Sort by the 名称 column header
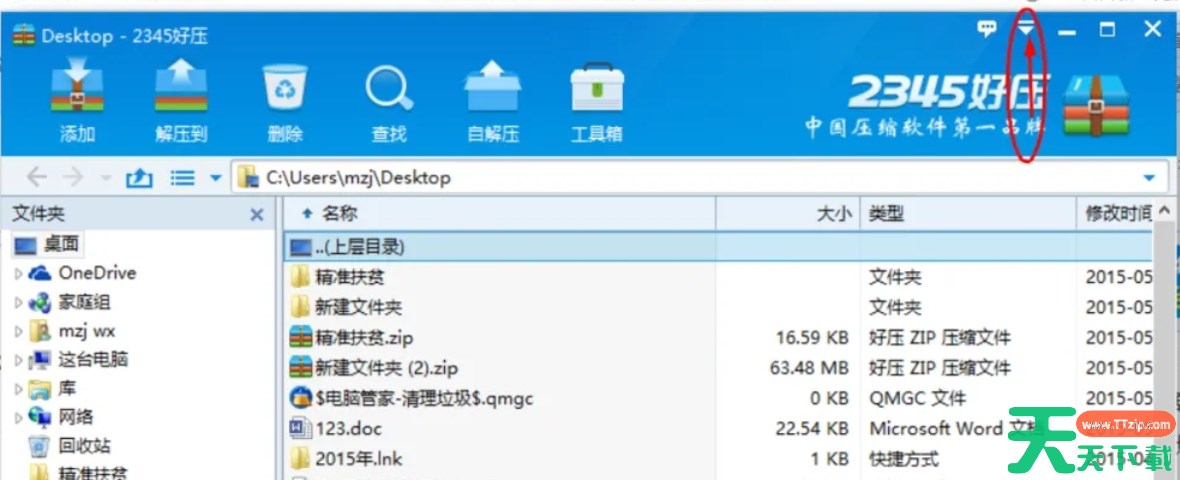1180x480 pixels. point(500,214)
